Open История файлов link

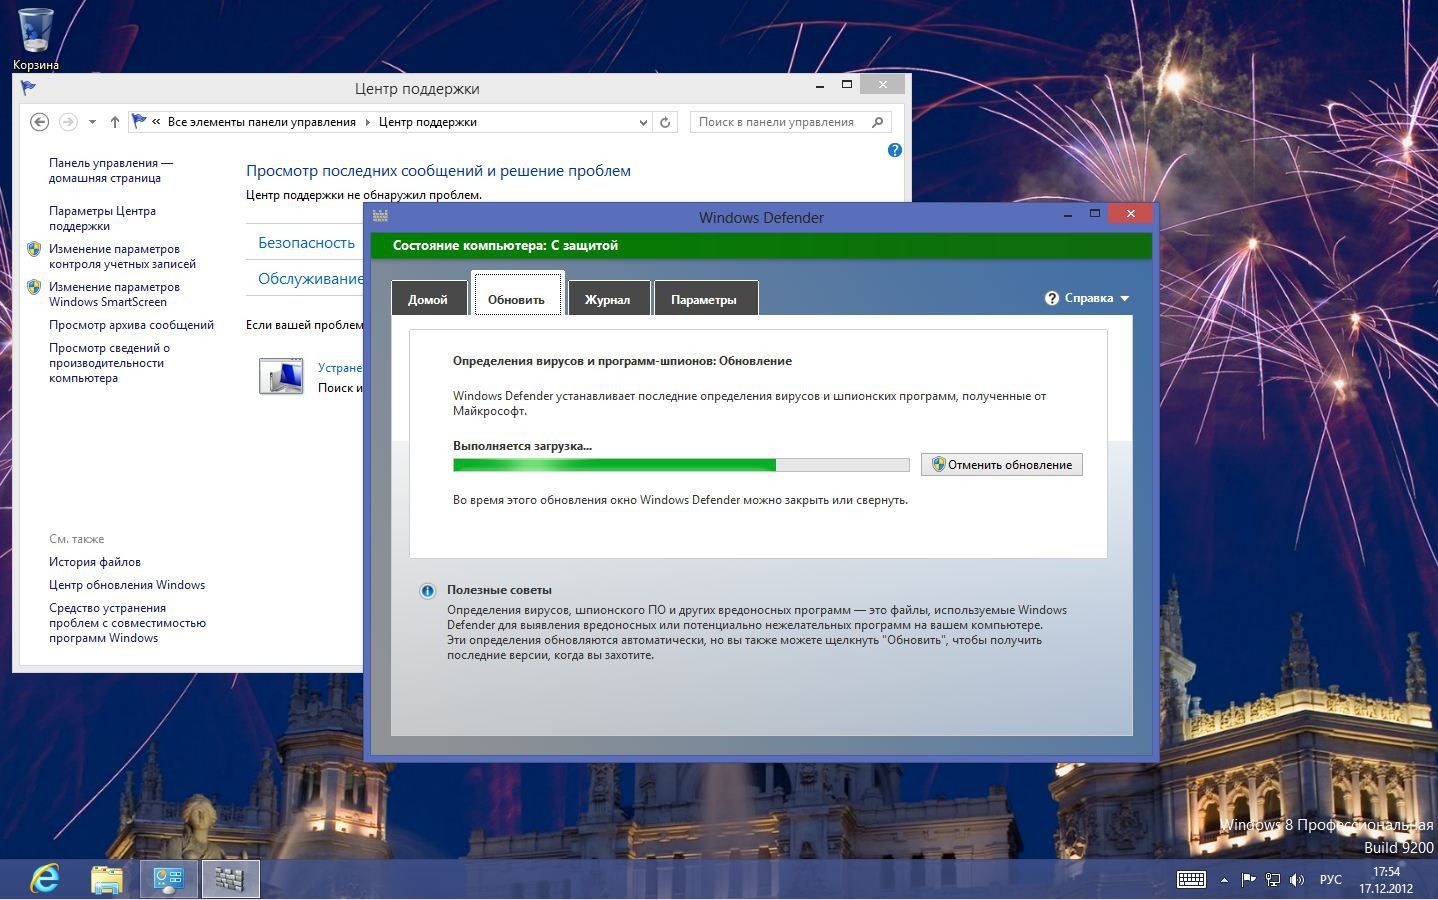click(95, 562)
